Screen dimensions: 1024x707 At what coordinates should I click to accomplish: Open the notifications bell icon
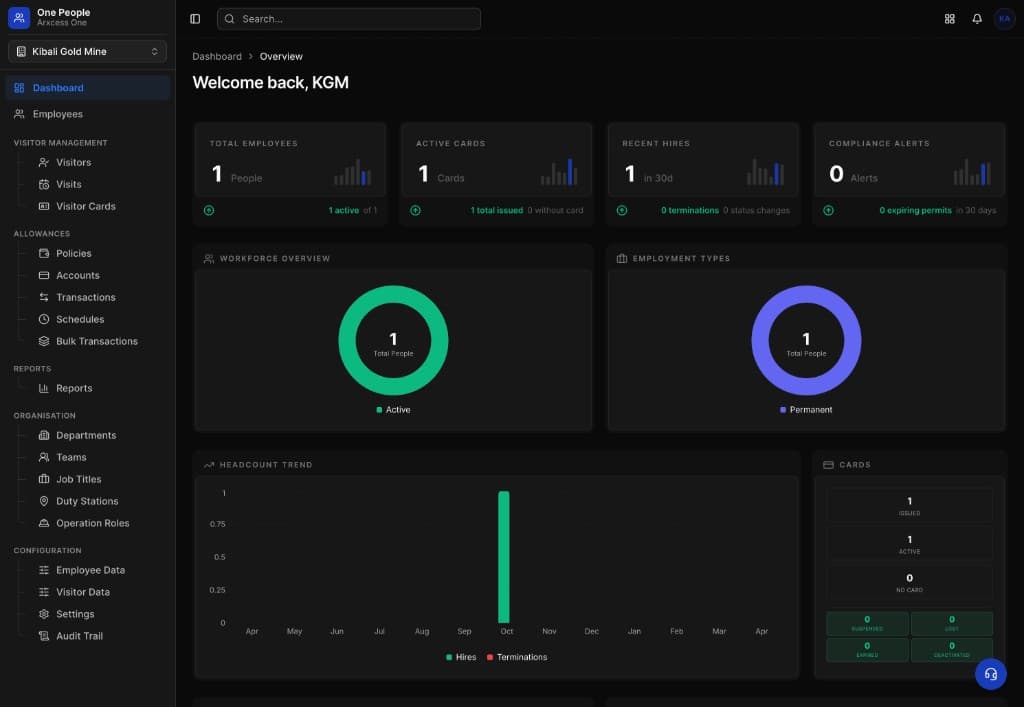pos(977,18)
